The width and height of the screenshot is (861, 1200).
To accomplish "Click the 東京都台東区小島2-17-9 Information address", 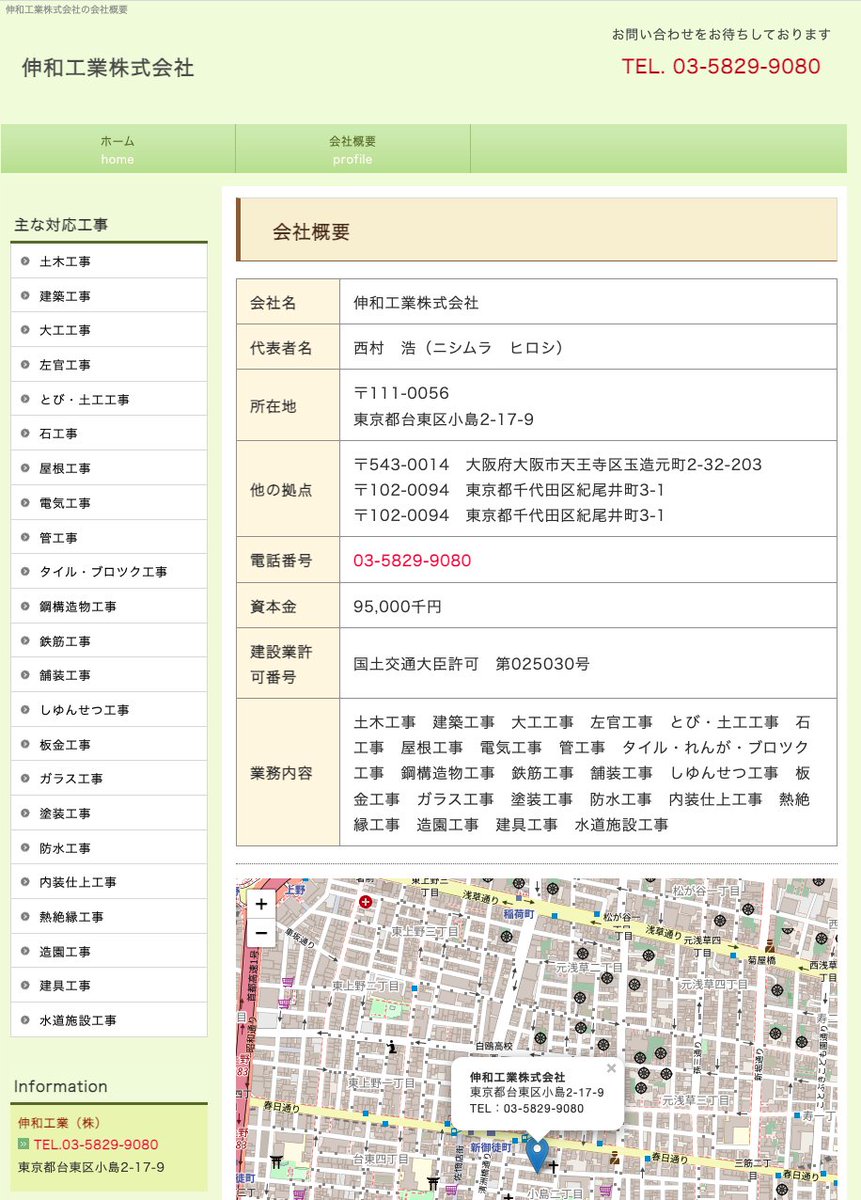I will tap(91, 1166).
